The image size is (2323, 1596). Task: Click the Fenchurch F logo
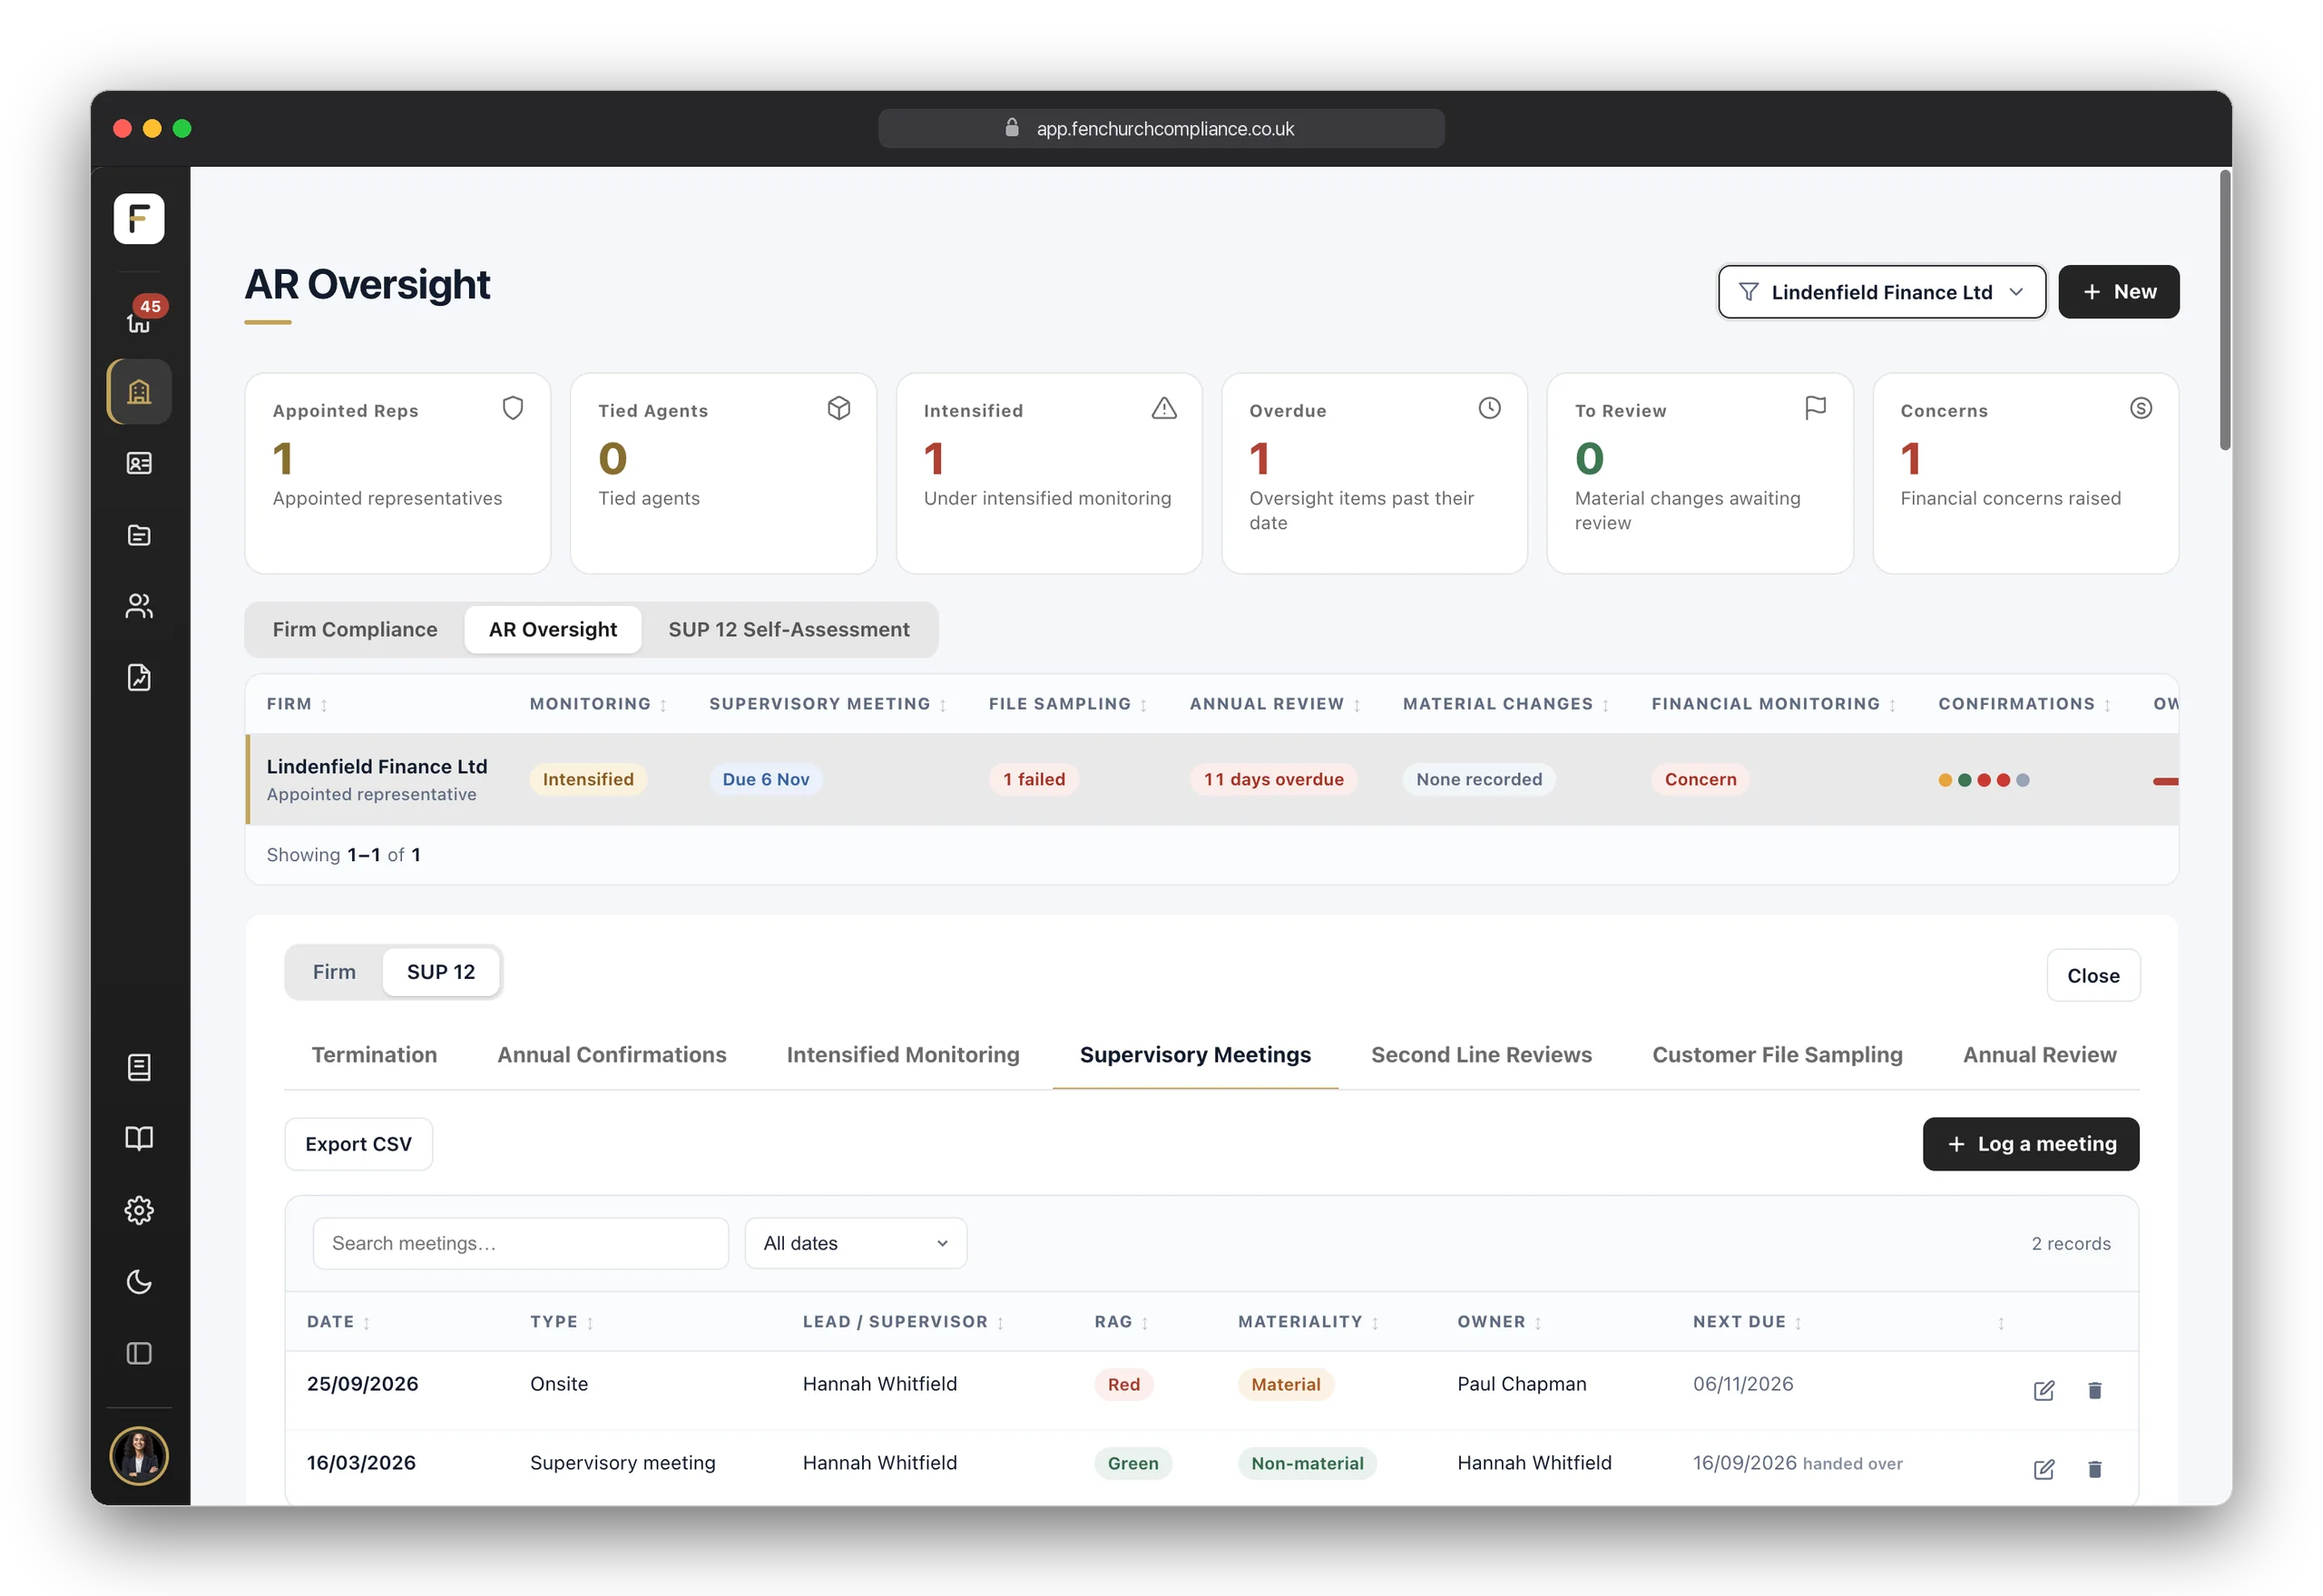139,218
